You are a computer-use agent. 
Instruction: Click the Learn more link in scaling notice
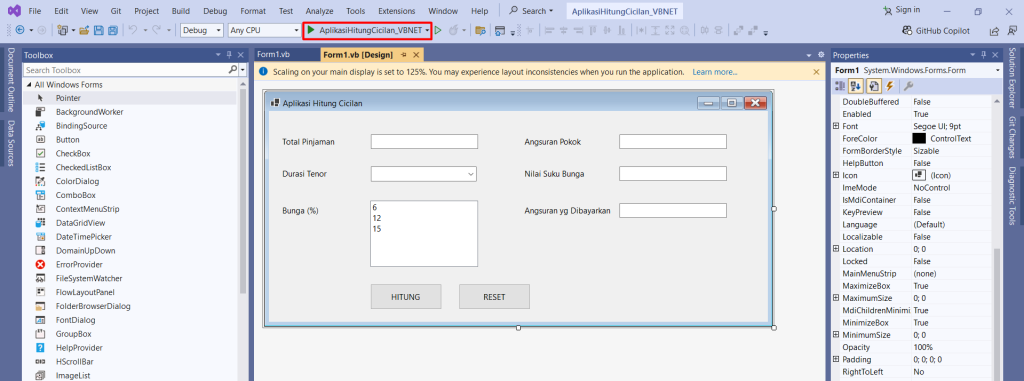tap(714, 72)
